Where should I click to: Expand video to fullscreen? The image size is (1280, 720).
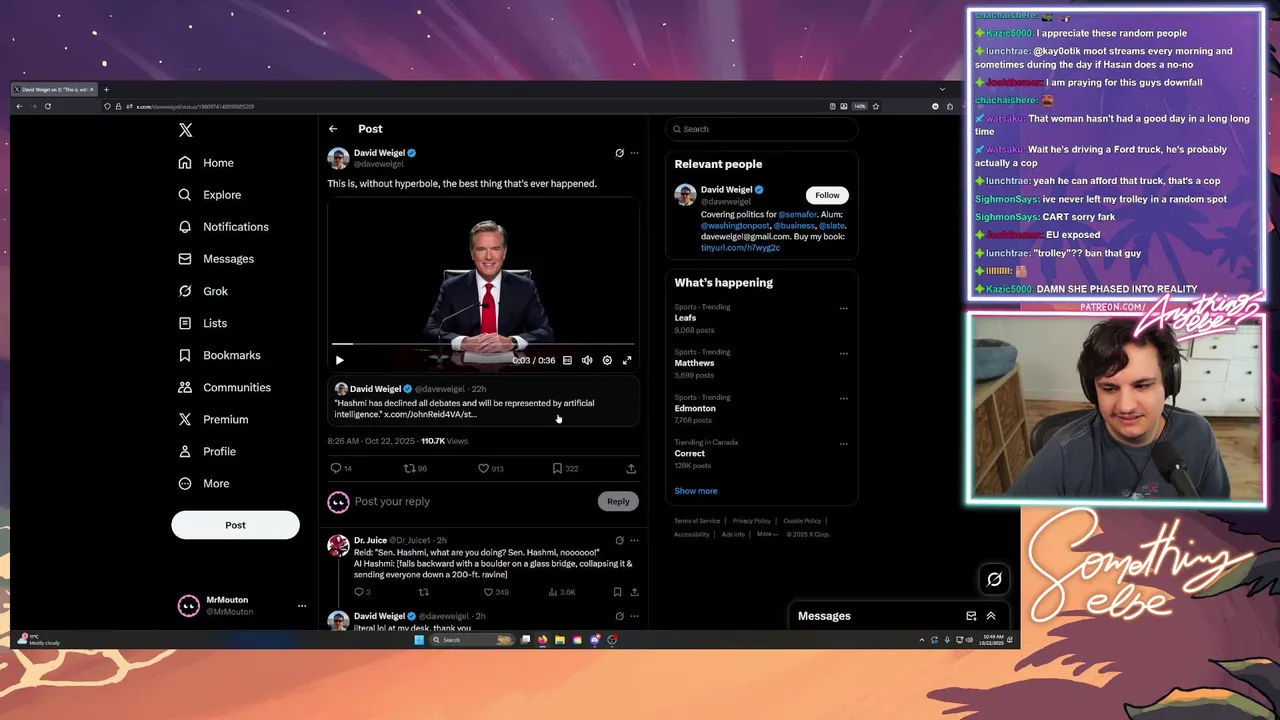tap(627, 360)
